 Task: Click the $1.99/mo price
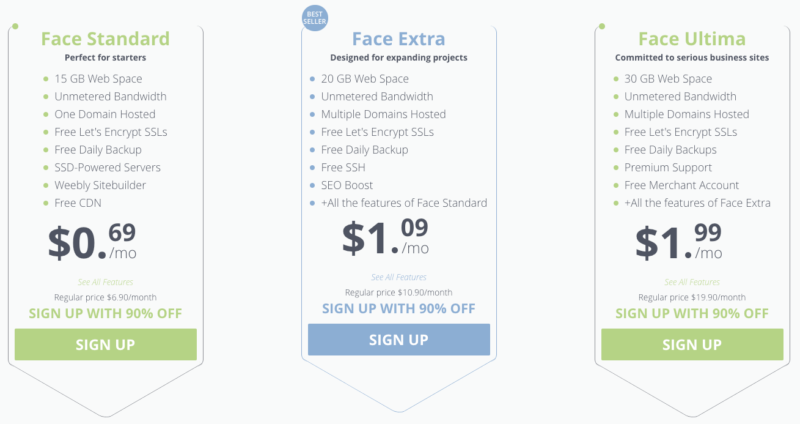[679, 241]
